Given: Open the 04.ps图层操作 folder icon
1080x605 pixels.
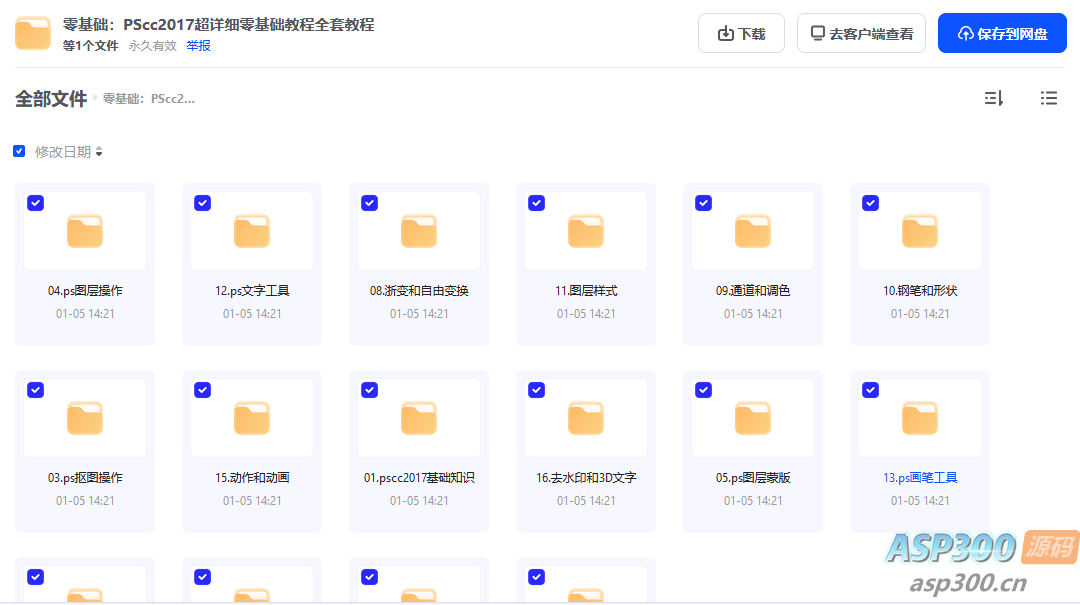Looking at the screenshot, I should point(85,231).
